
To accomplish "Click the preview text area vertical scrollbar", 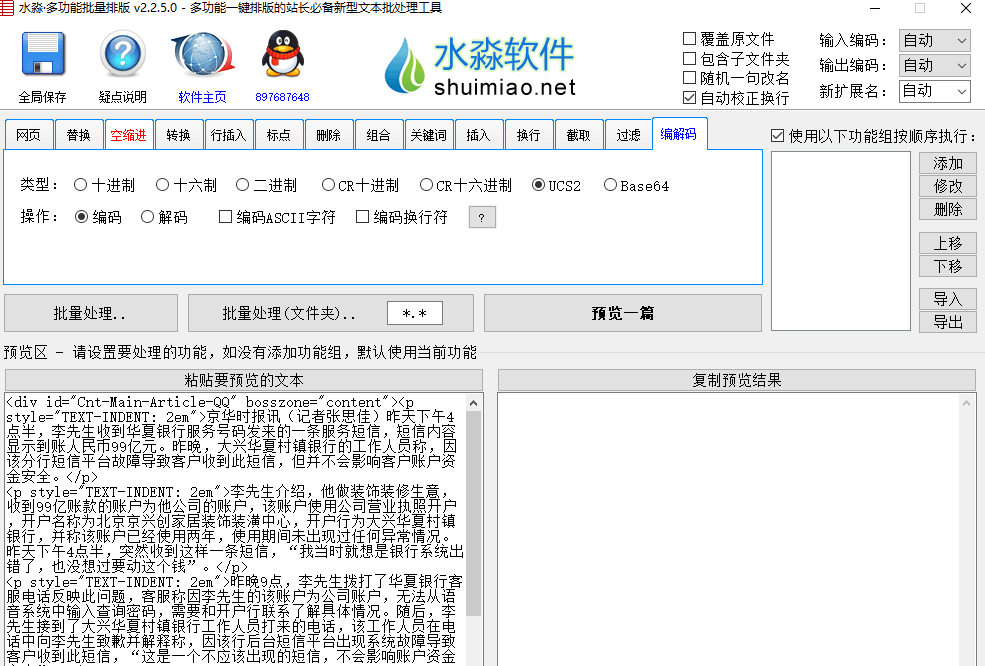I will 474,530.
